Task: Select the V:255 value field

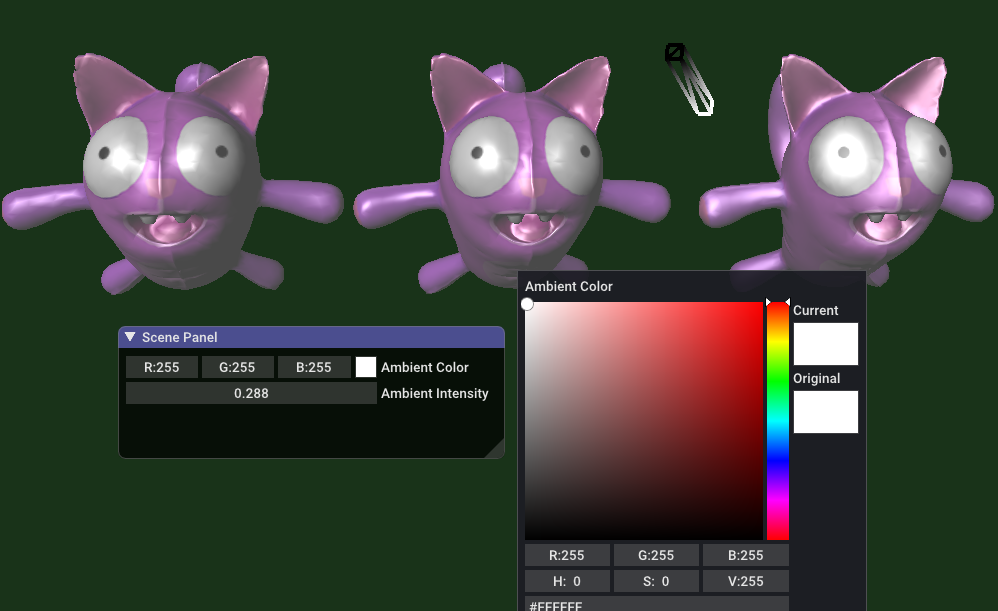Action: (x=745, y=581)
